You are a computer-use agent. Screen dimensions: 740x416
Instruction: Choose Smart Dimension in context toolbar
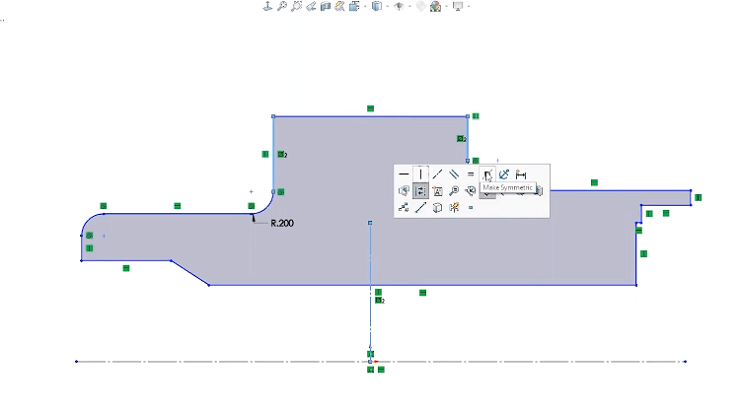tap(521, 174)
